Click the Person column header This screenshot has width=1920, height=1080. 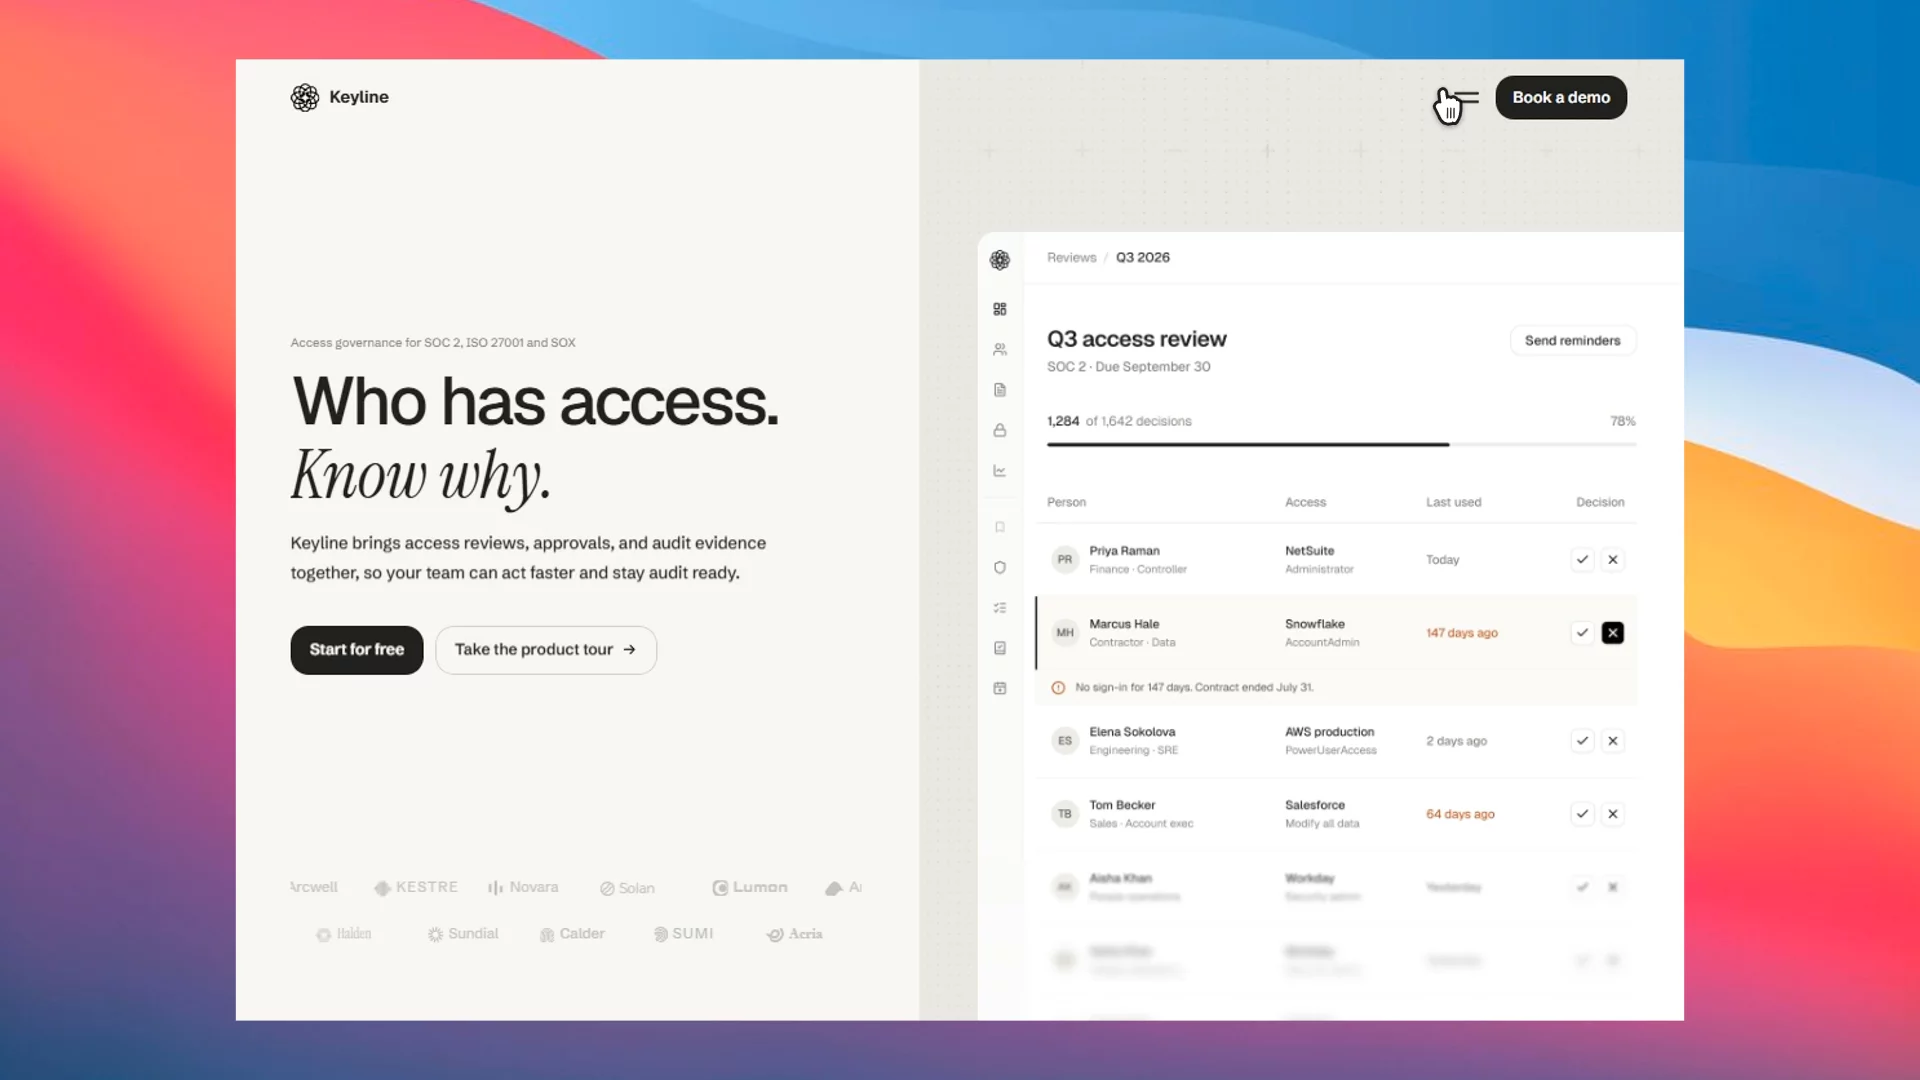[1066, 502]
